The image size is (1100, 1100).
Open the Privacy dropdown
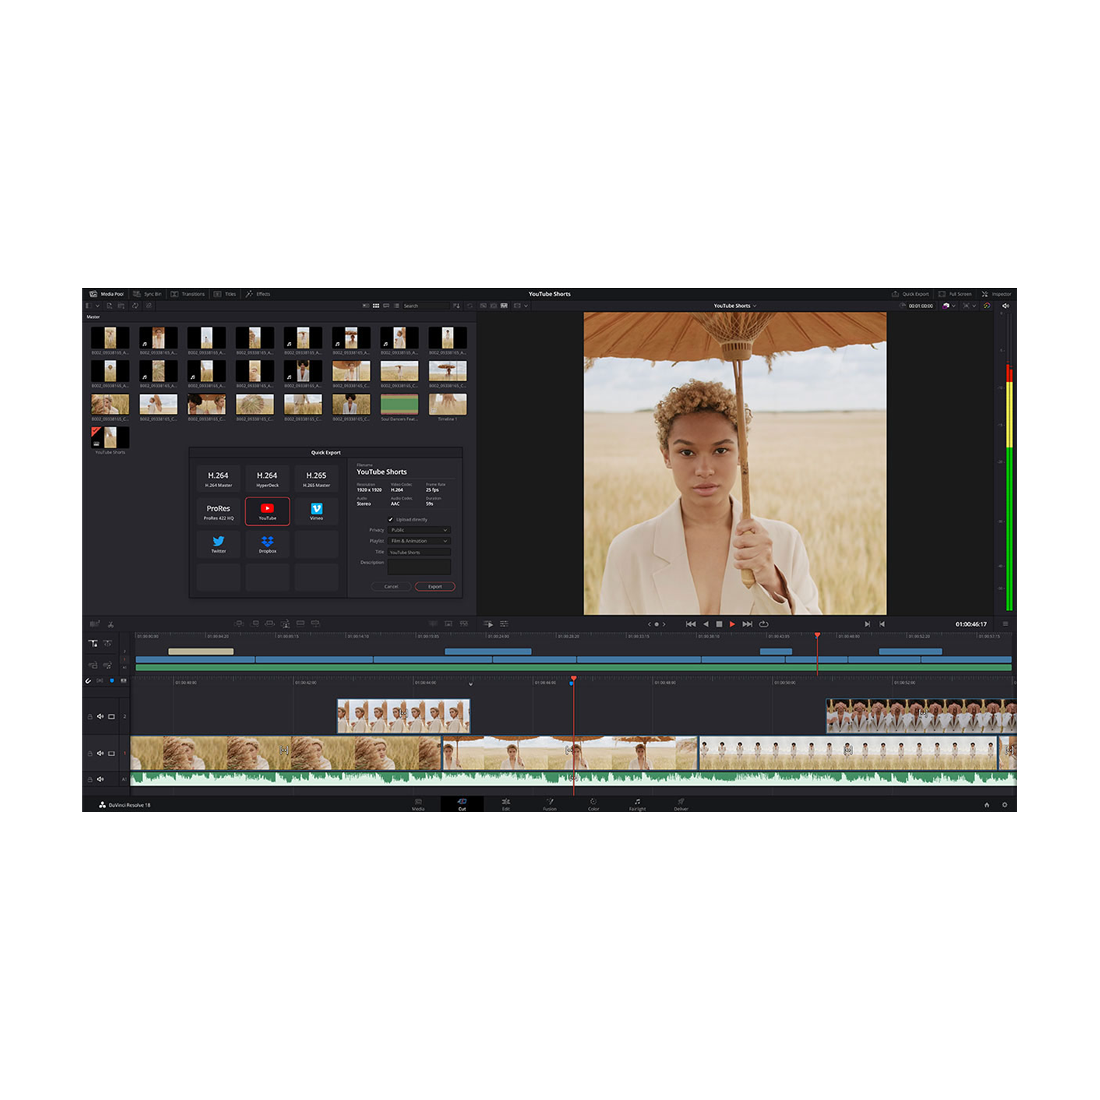[419, 530]
